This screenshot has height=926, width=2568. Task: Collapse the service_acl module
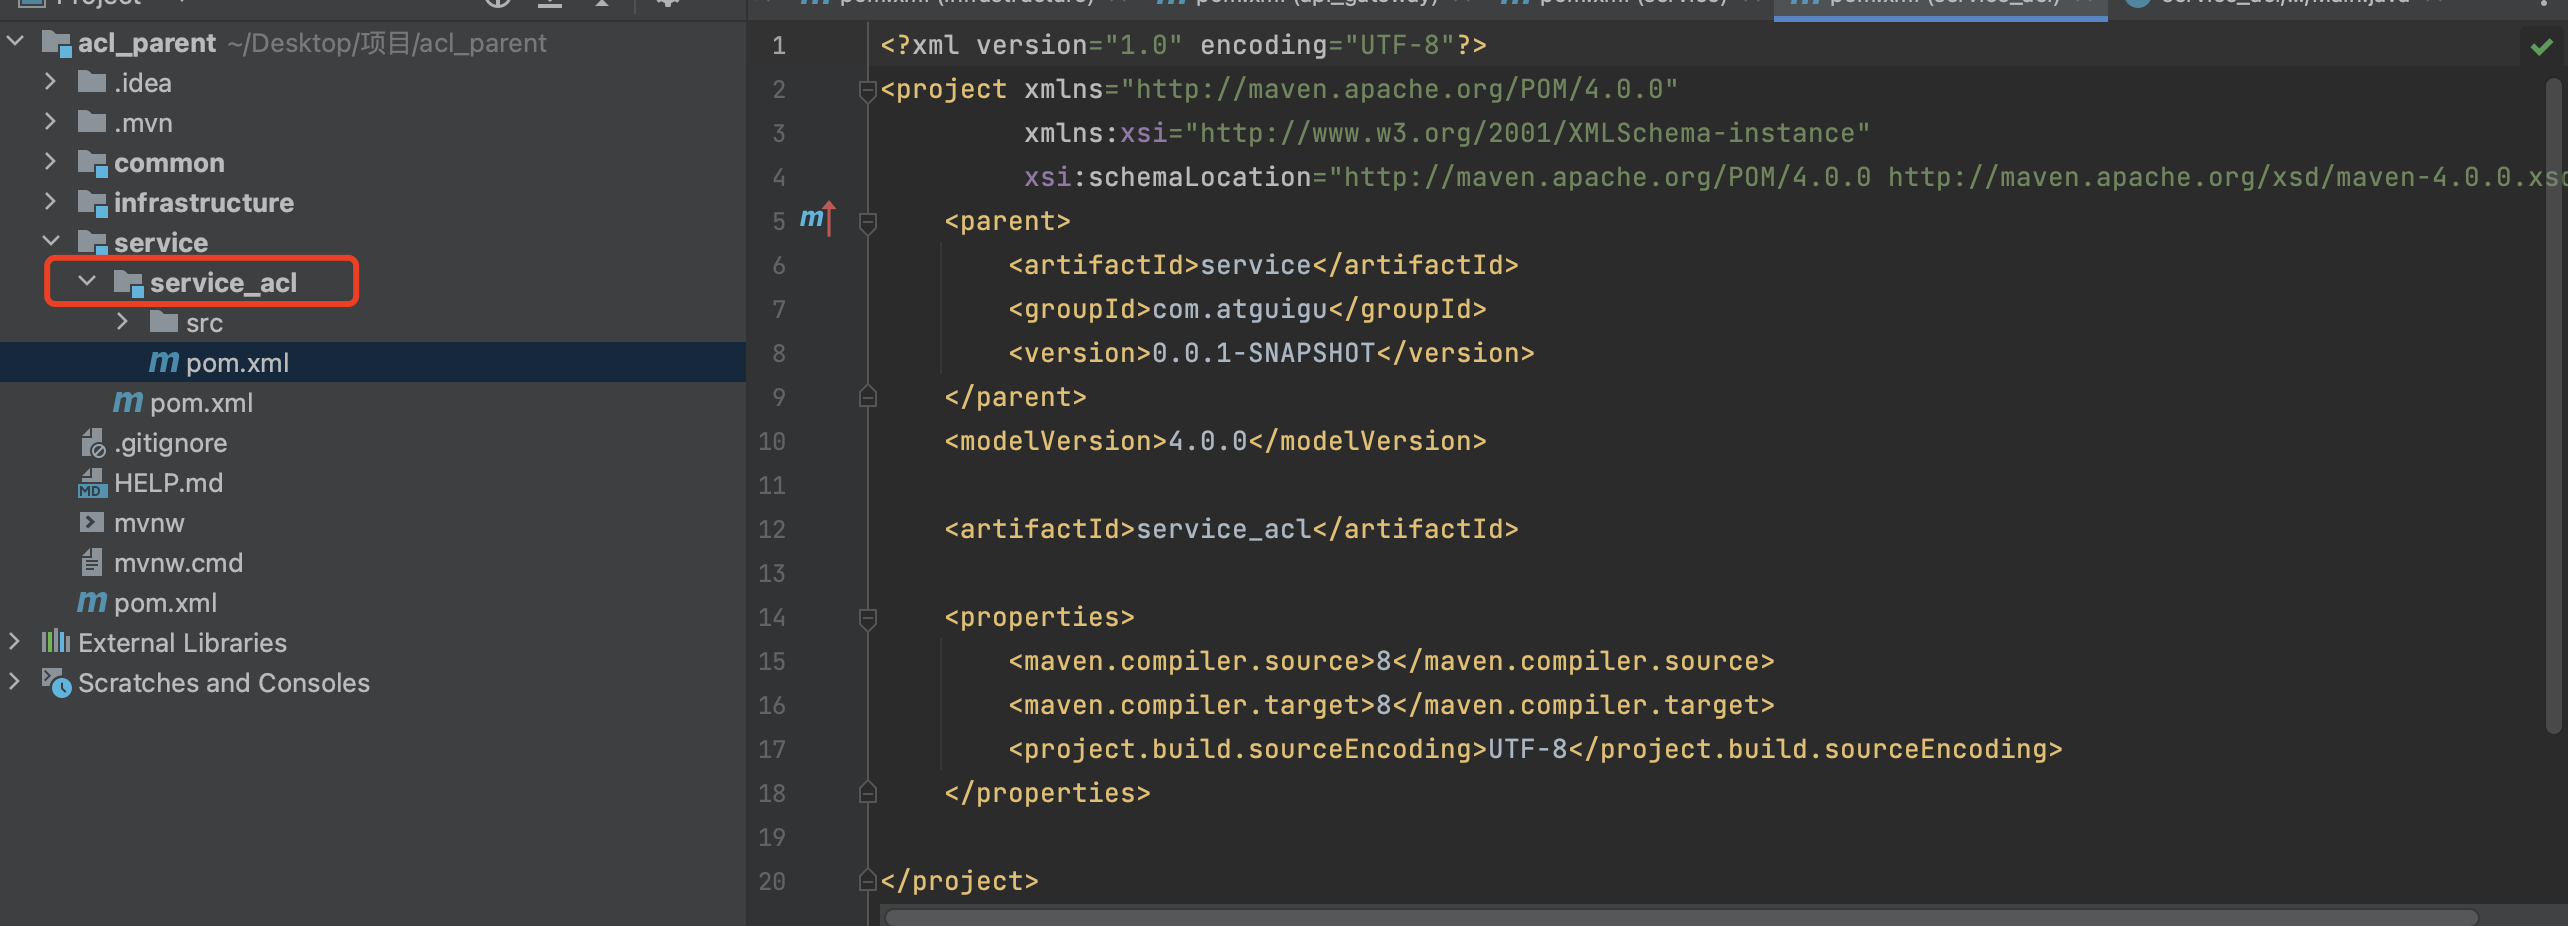click(87, 282)
